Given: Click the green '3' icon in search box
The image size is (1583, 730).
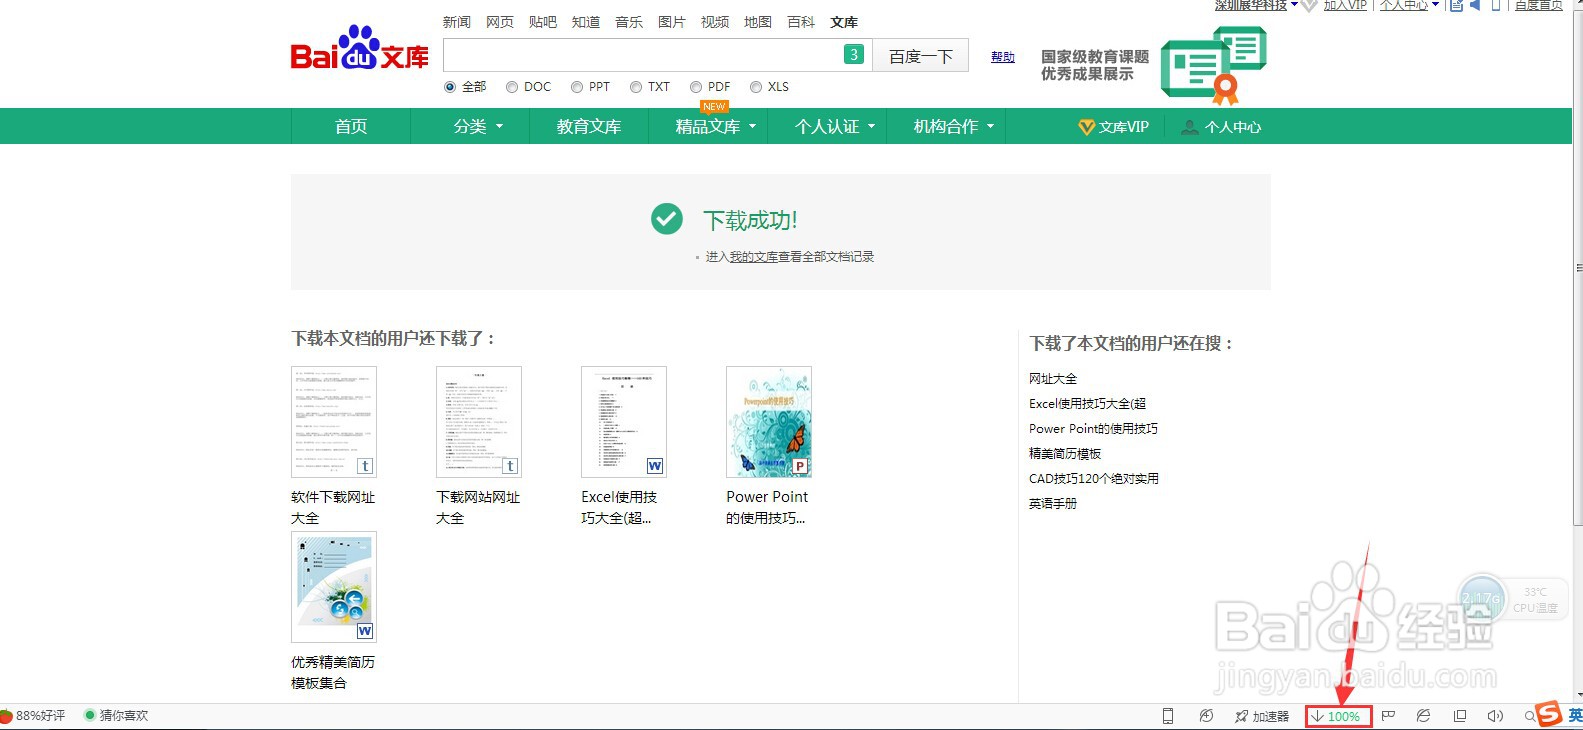Looking at the screenshot, I should 853,55.
